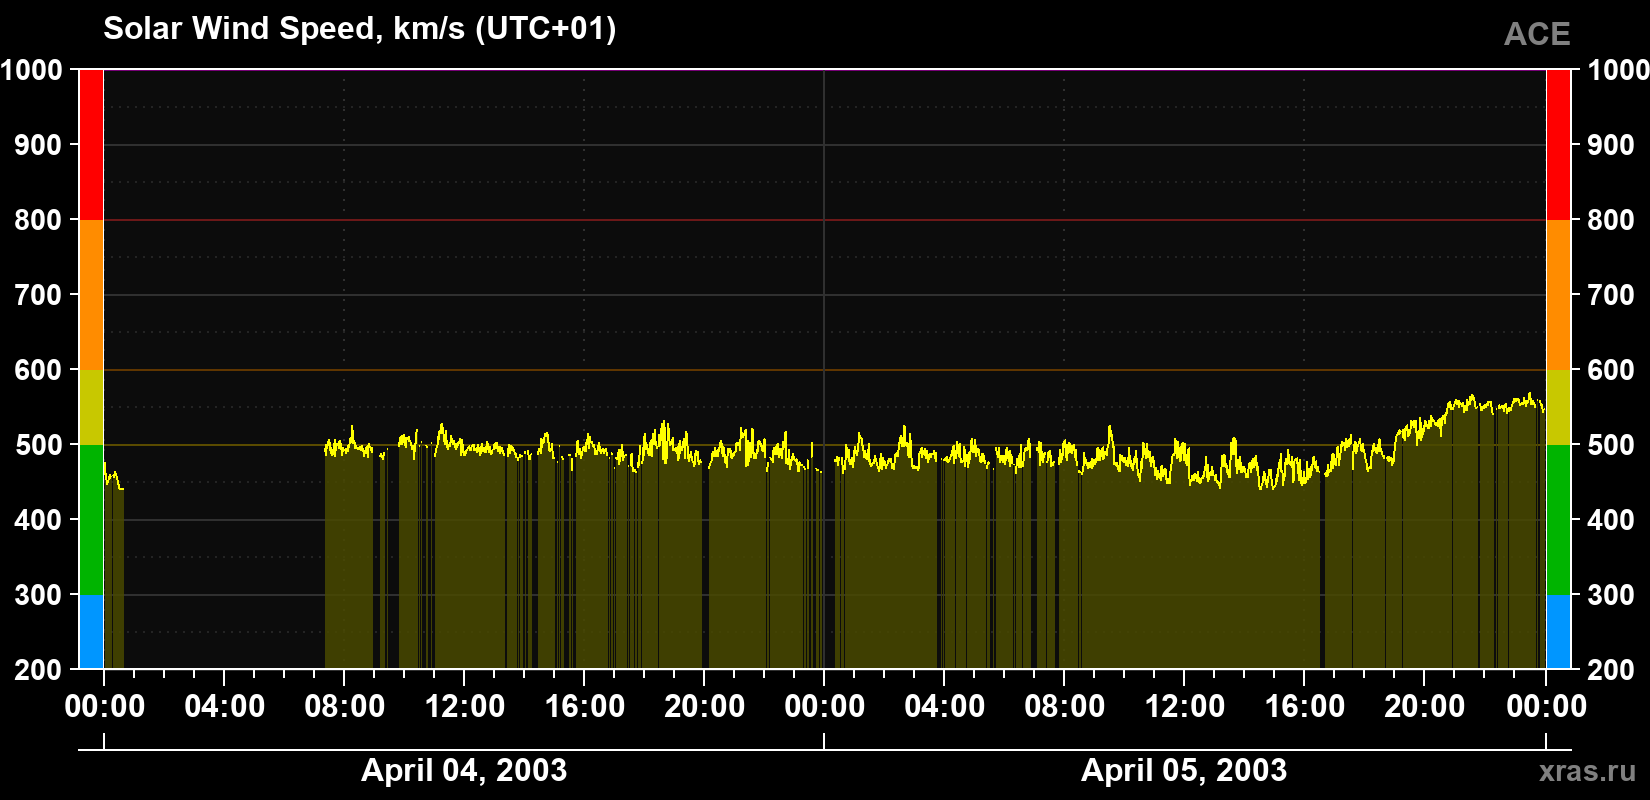Click the right axis 300 value label

coord(1612,595)
